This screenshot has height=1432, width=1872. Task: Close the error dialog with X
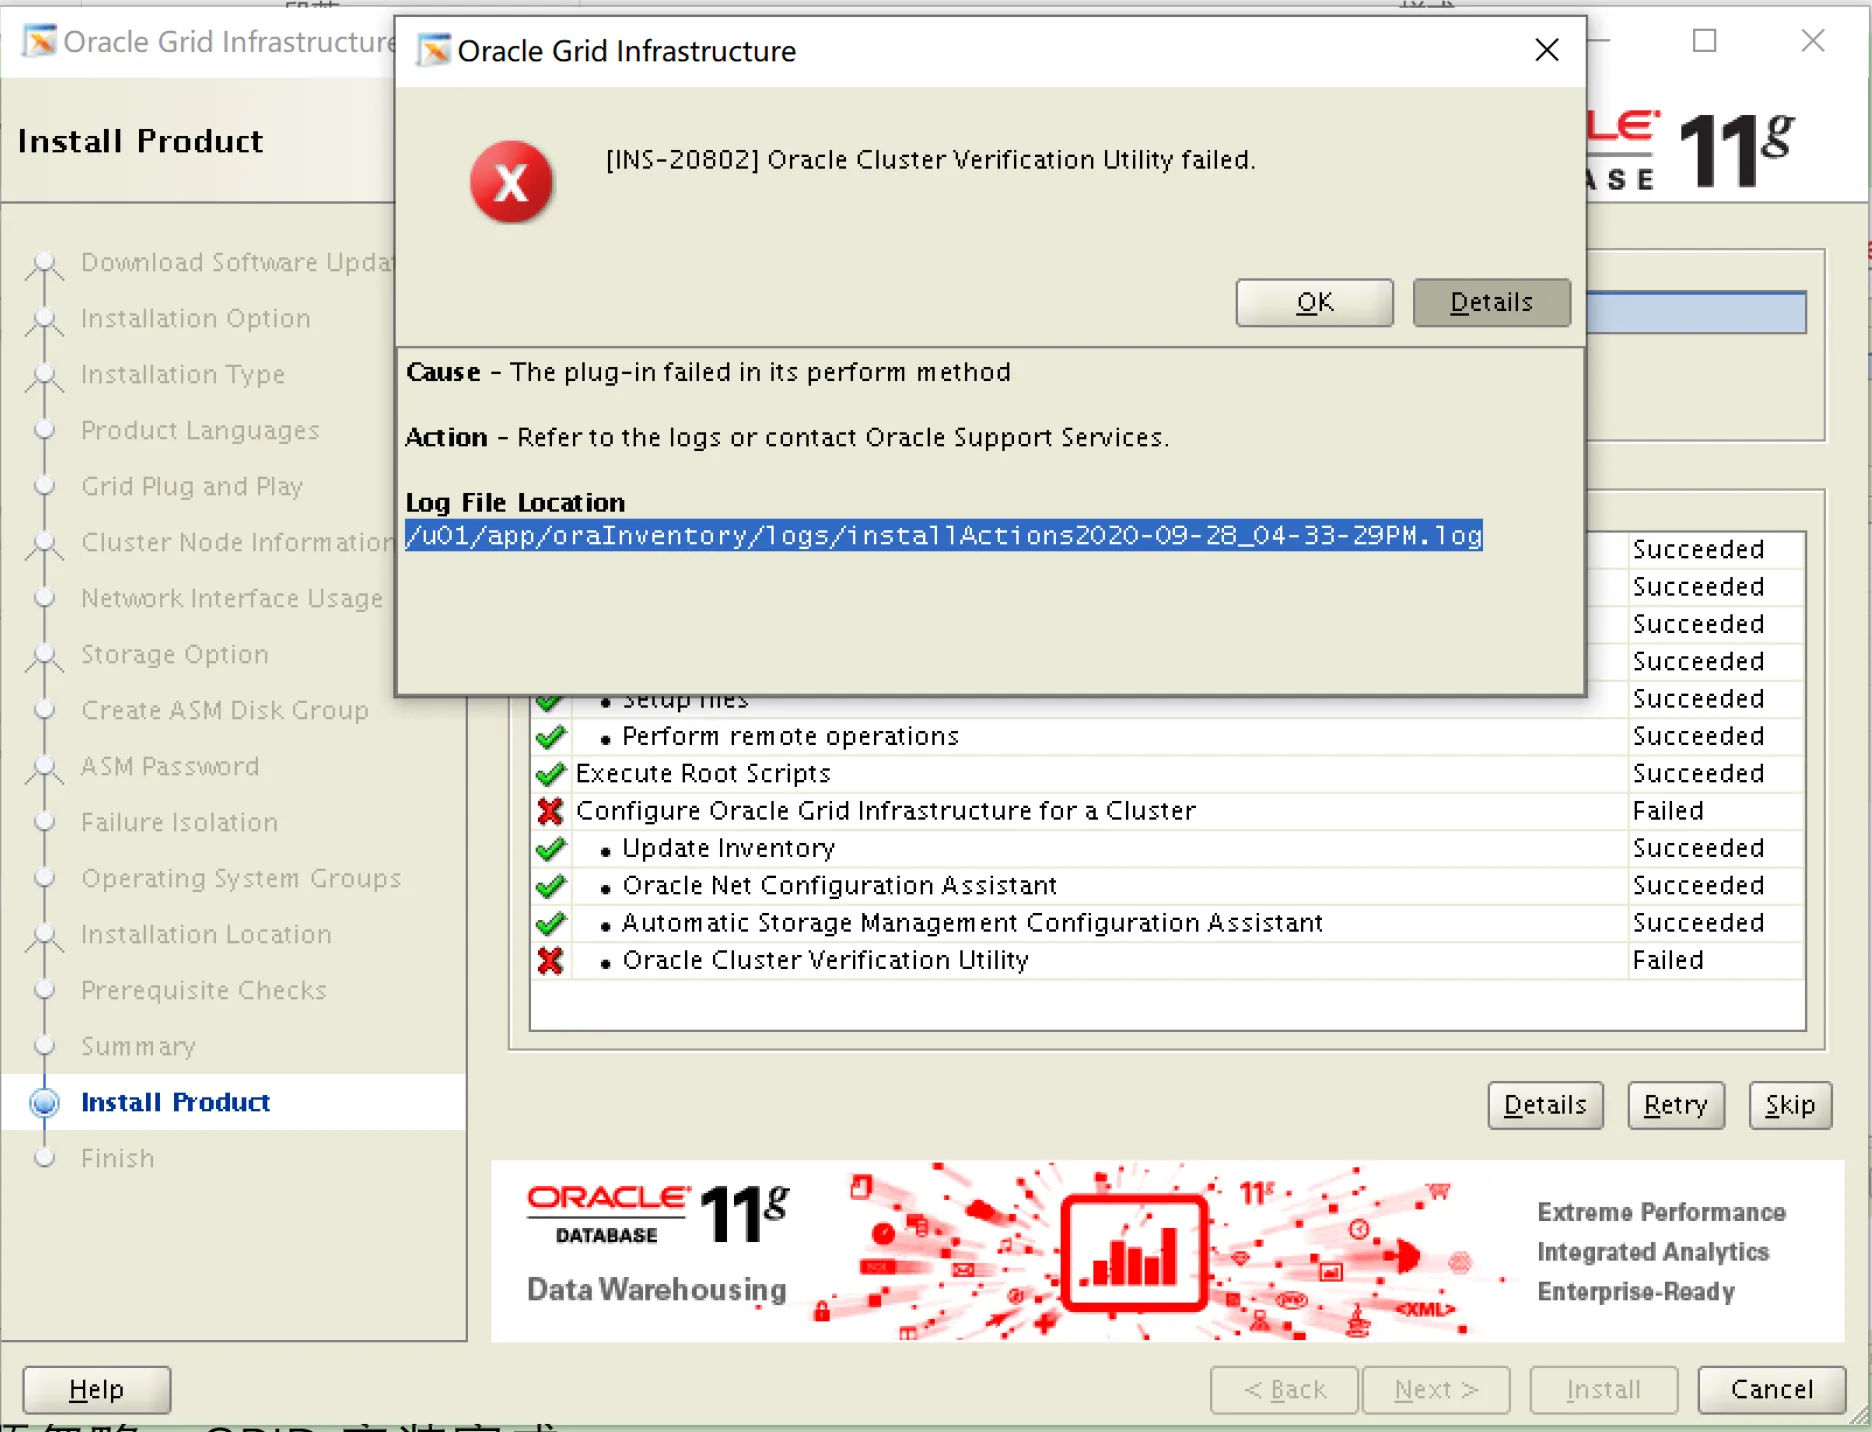tap(1546, 50)
